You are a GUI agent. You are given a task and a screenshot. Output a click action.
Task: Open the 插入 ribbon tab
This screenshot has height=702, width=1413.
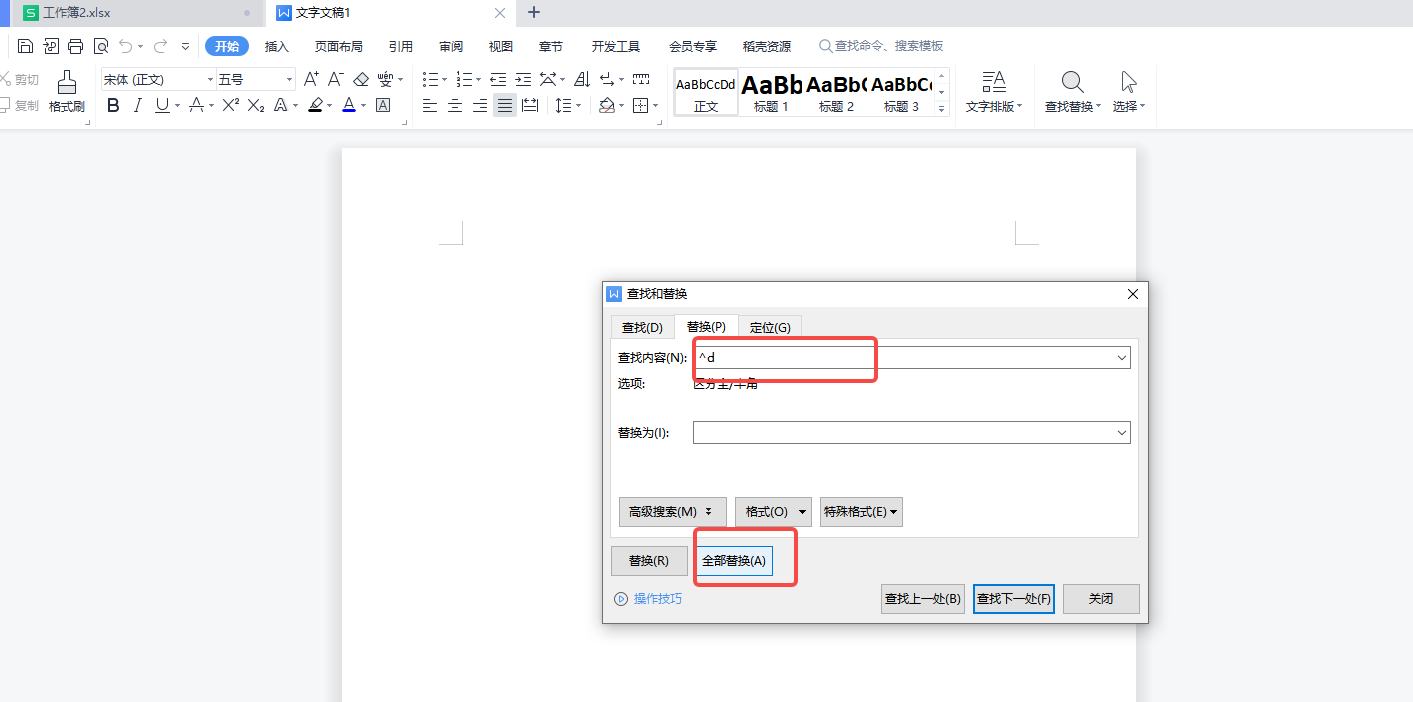(276, 46)
